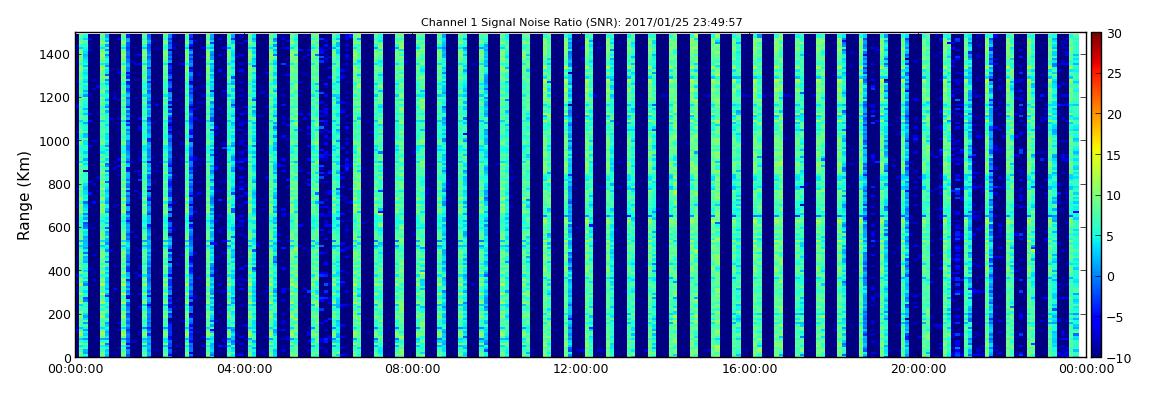The image size is (1150, 407).
Task: Click the 20:00:00 time axis label
Action: point(918,369)
